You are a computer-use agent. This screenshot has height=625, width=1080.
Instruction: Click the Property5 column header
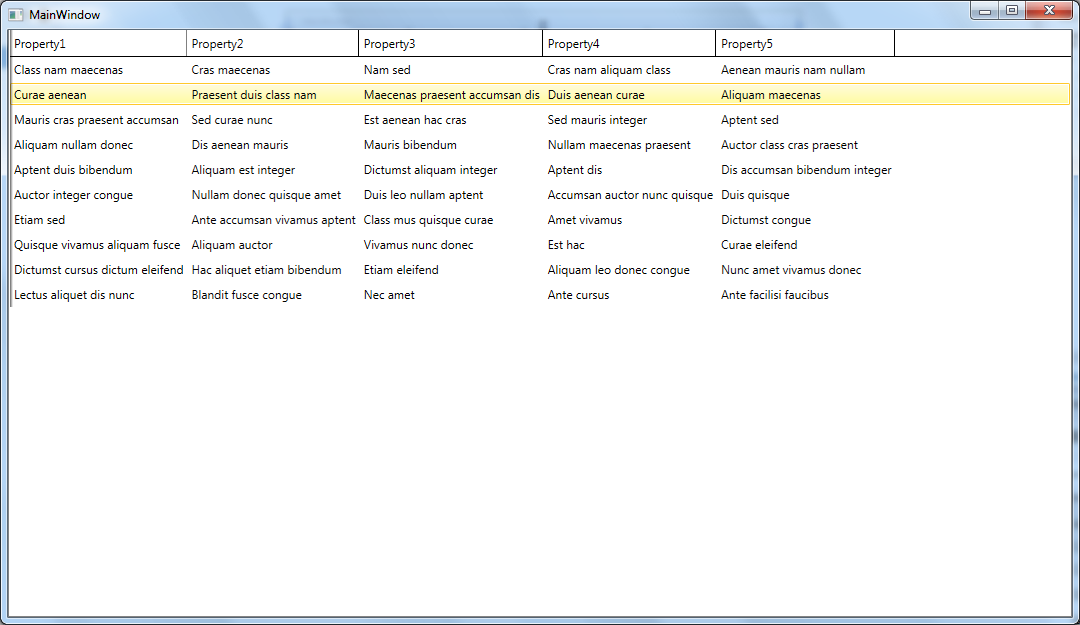tap(805, 44)
